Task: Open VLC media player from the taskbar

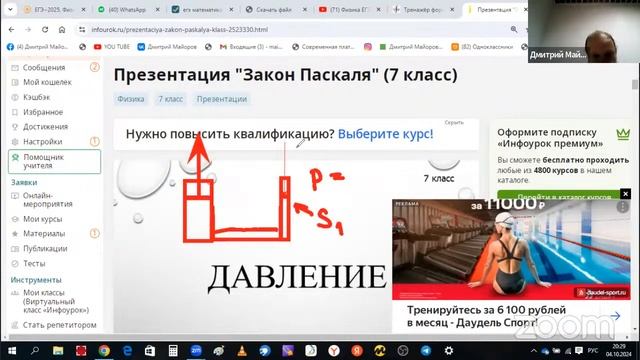Action: coord(242,351)
